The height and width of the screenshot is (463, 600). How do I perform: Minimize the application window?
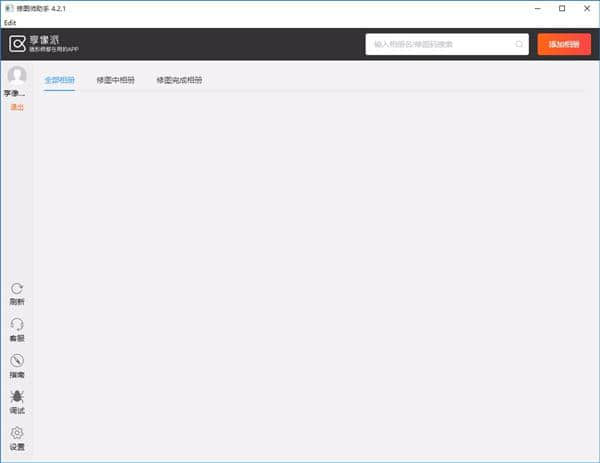coord(538,8)
